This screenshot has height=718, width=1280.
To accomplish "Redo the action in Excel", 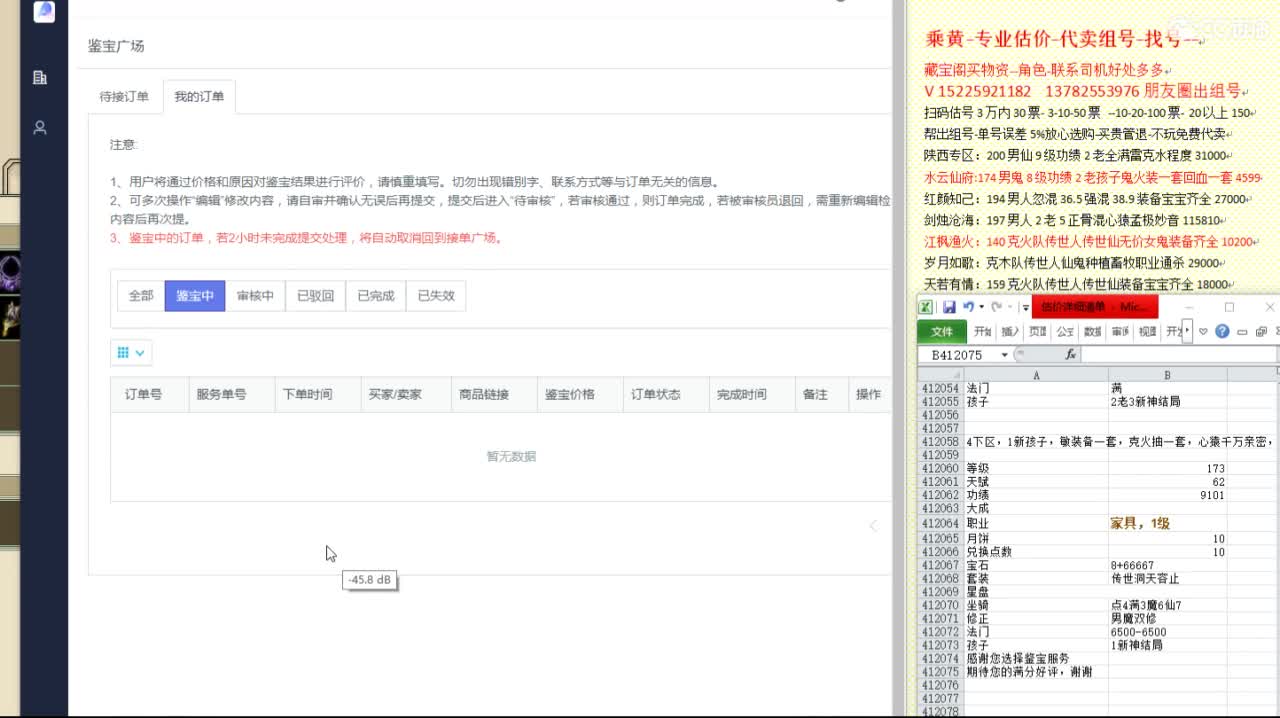I will tap(996, 307).
